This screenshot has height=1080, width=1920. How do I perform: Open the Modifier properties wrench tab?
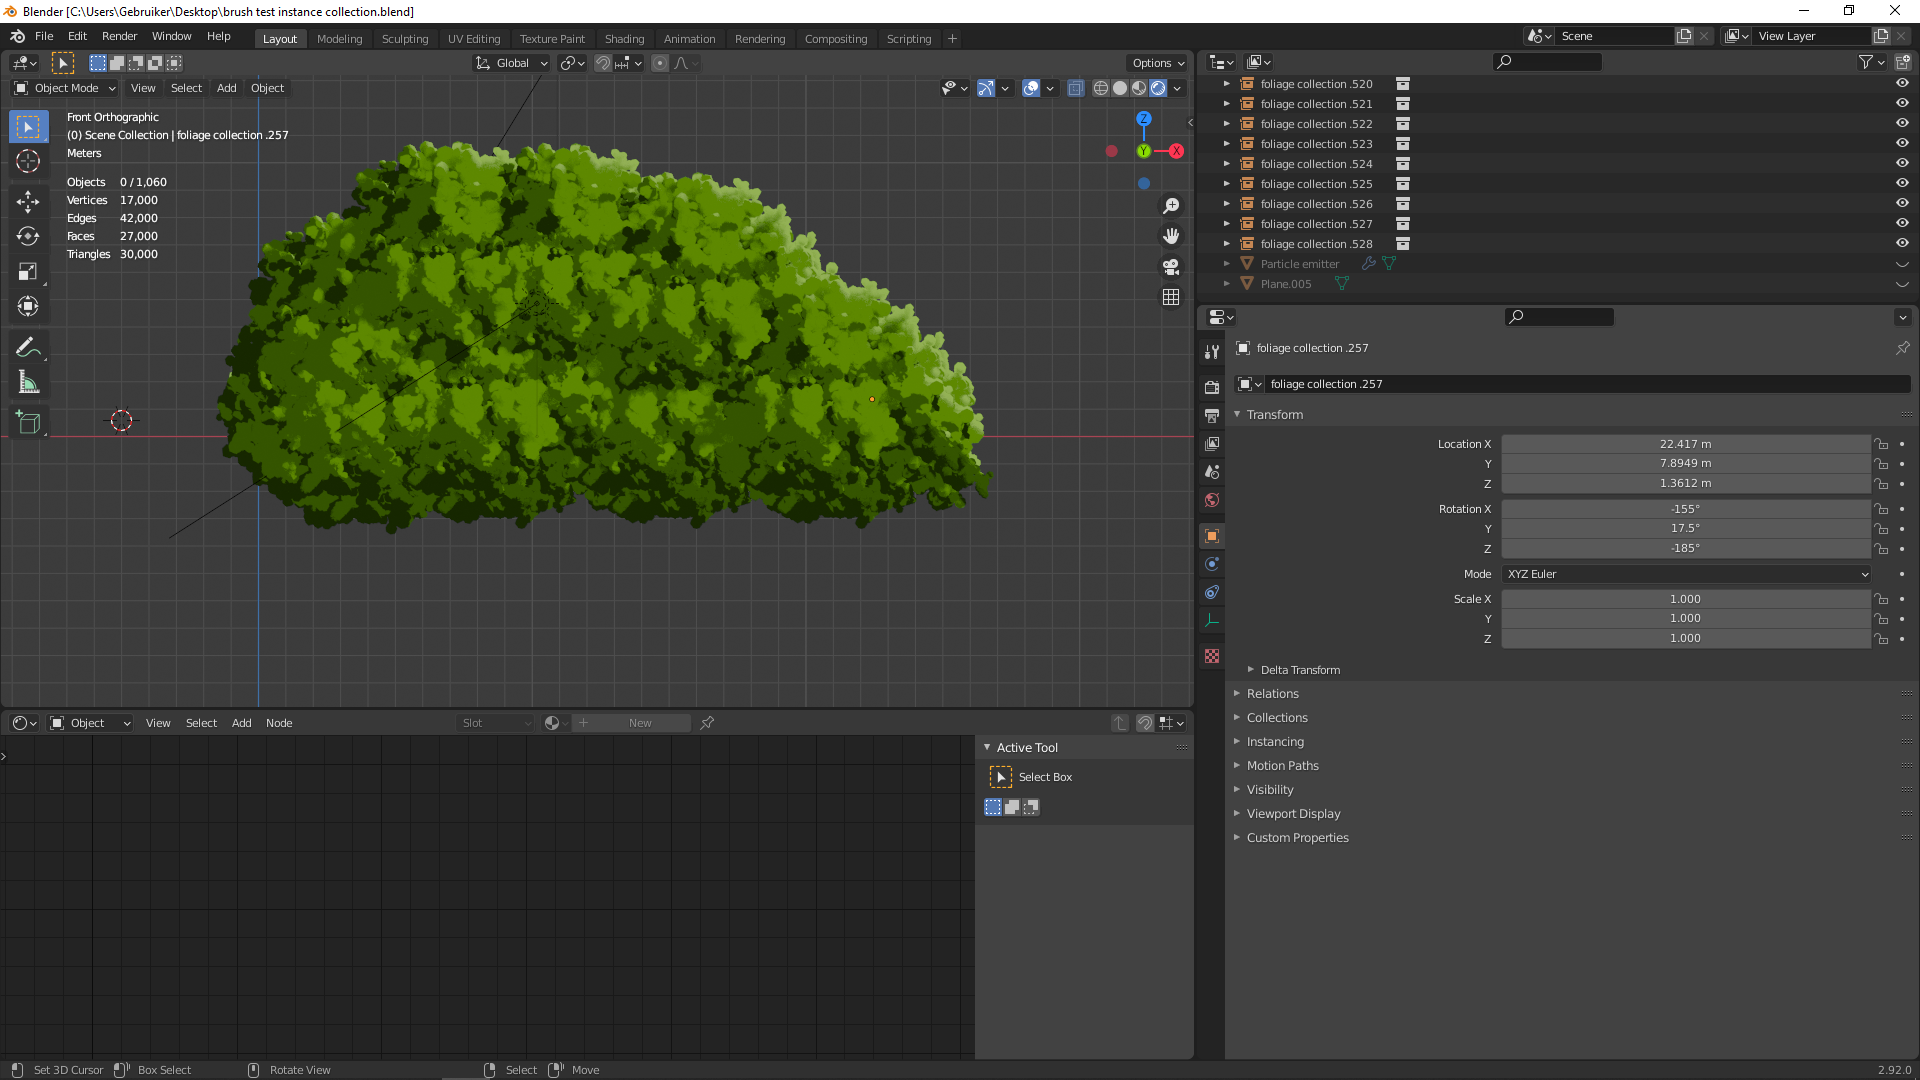tap(1212, 352)
